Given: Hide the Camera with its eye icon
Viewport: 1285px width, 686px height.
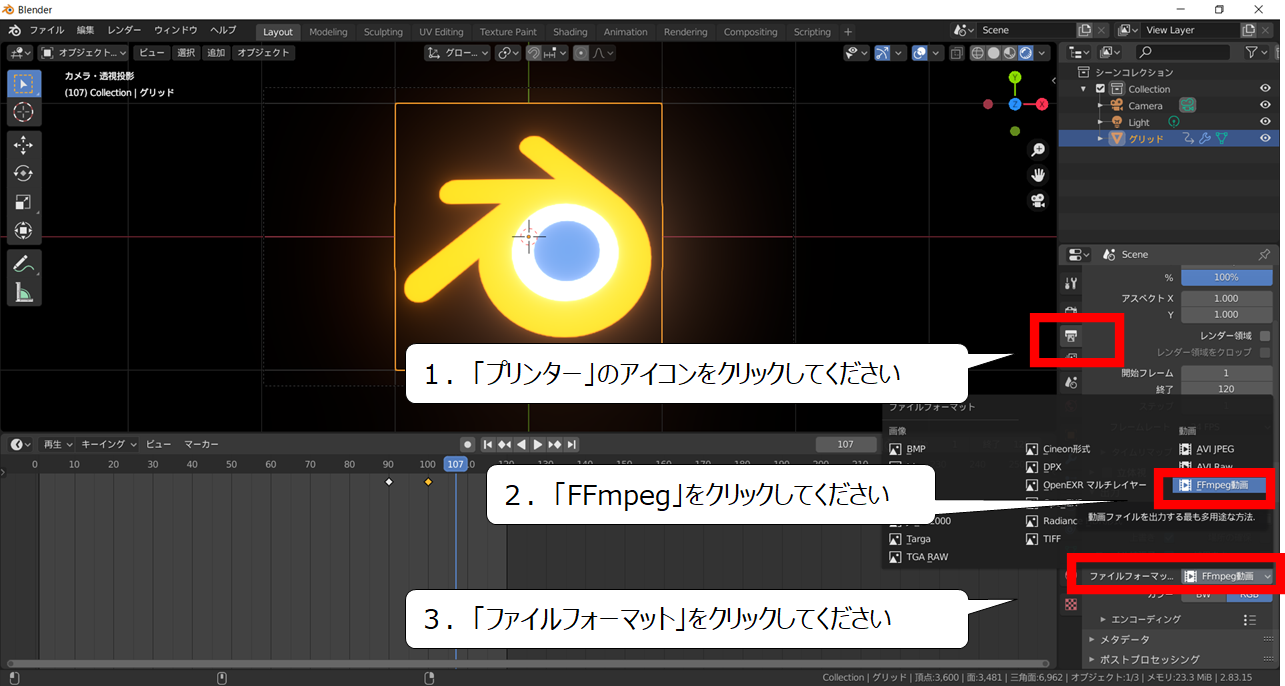Looking at the screenshot, I should (1265, 105).
